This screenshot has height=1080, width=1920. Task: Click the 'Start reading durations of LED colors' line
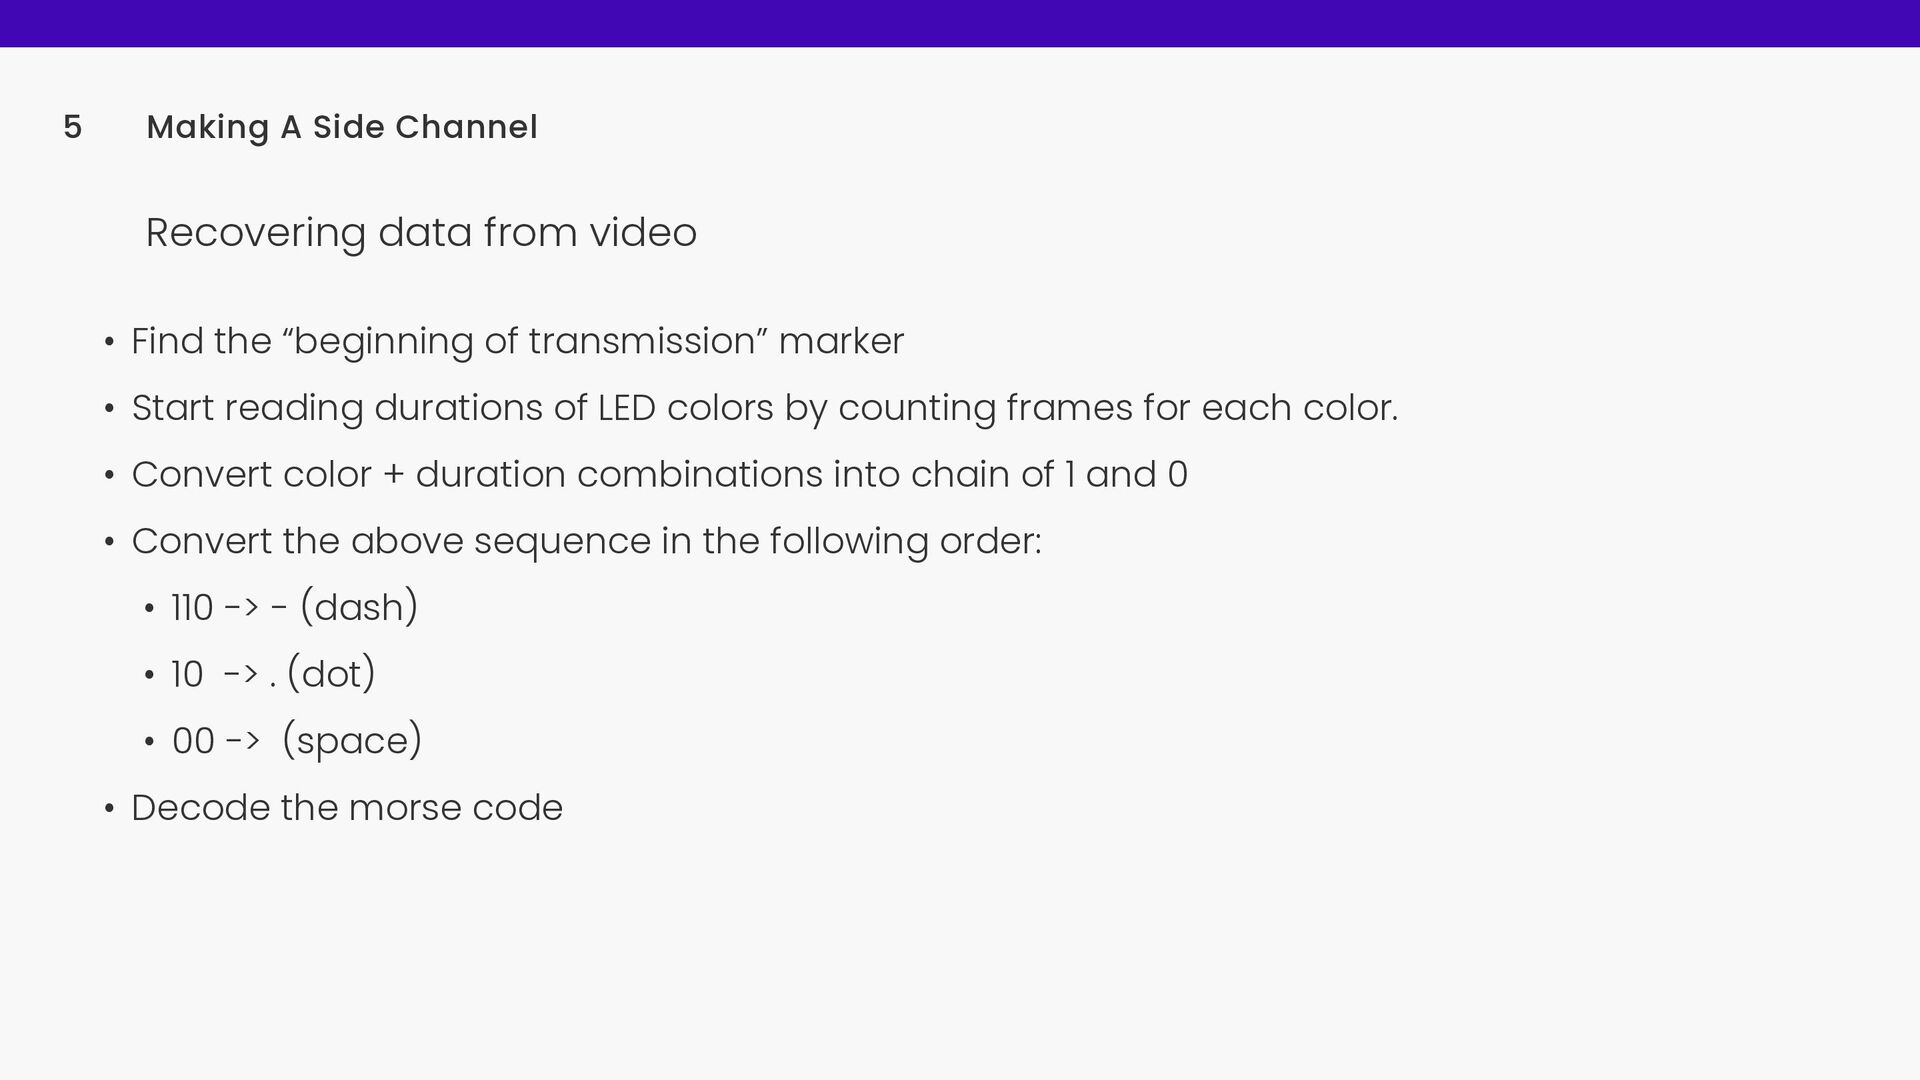[764, 408]
